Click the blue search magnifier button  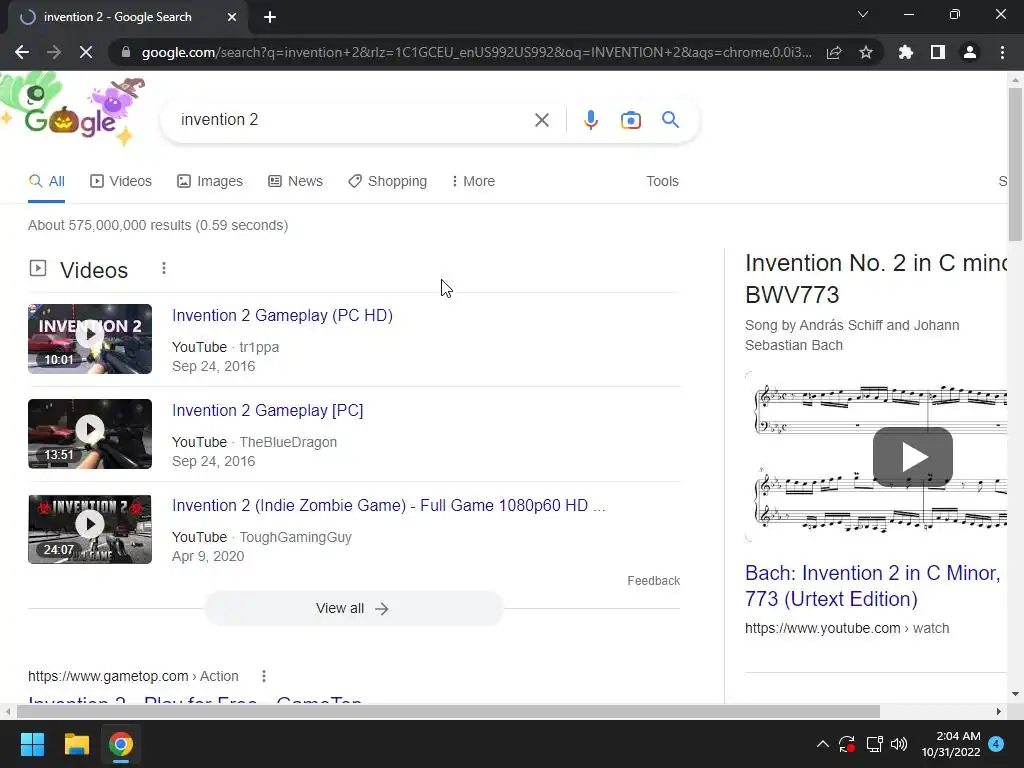point(670,120)
